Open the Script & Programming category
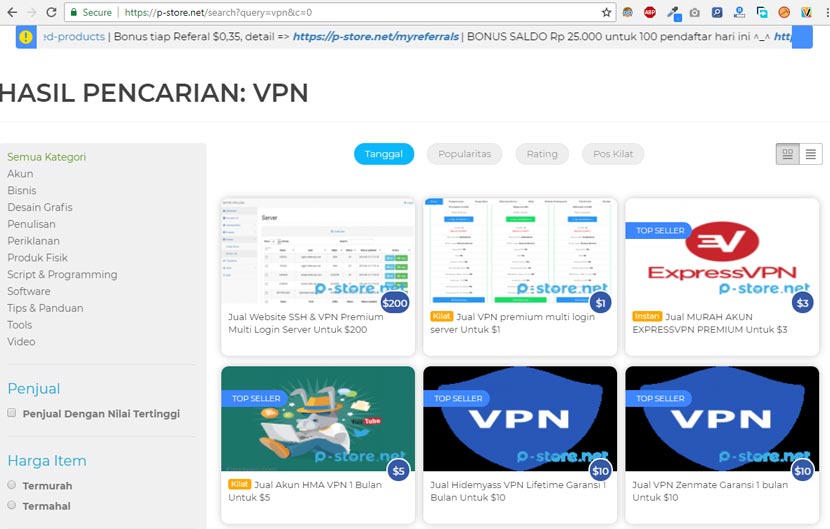830x529 pixels. [x=62, y=274]
